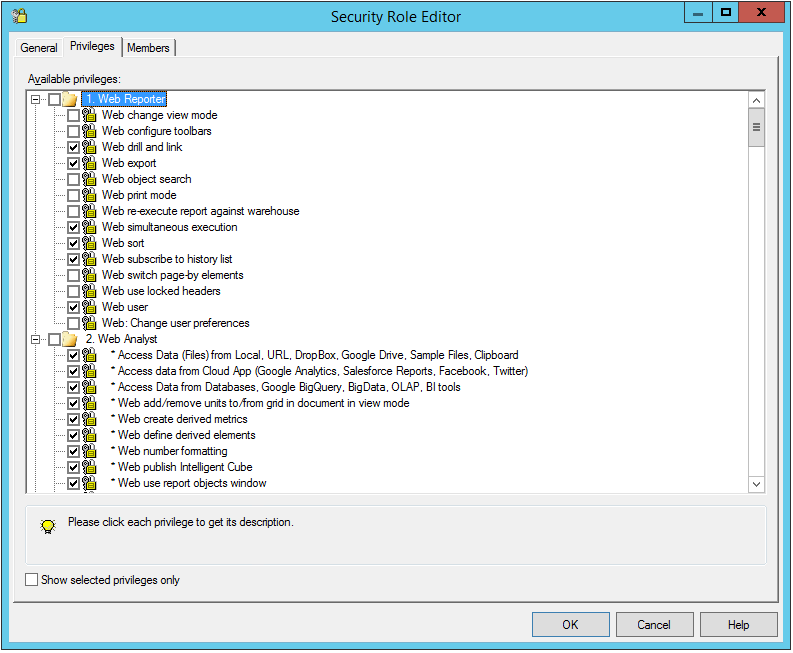Uncheck the Web drill and link privilege
793x653 pixels.
coord(73,147)
